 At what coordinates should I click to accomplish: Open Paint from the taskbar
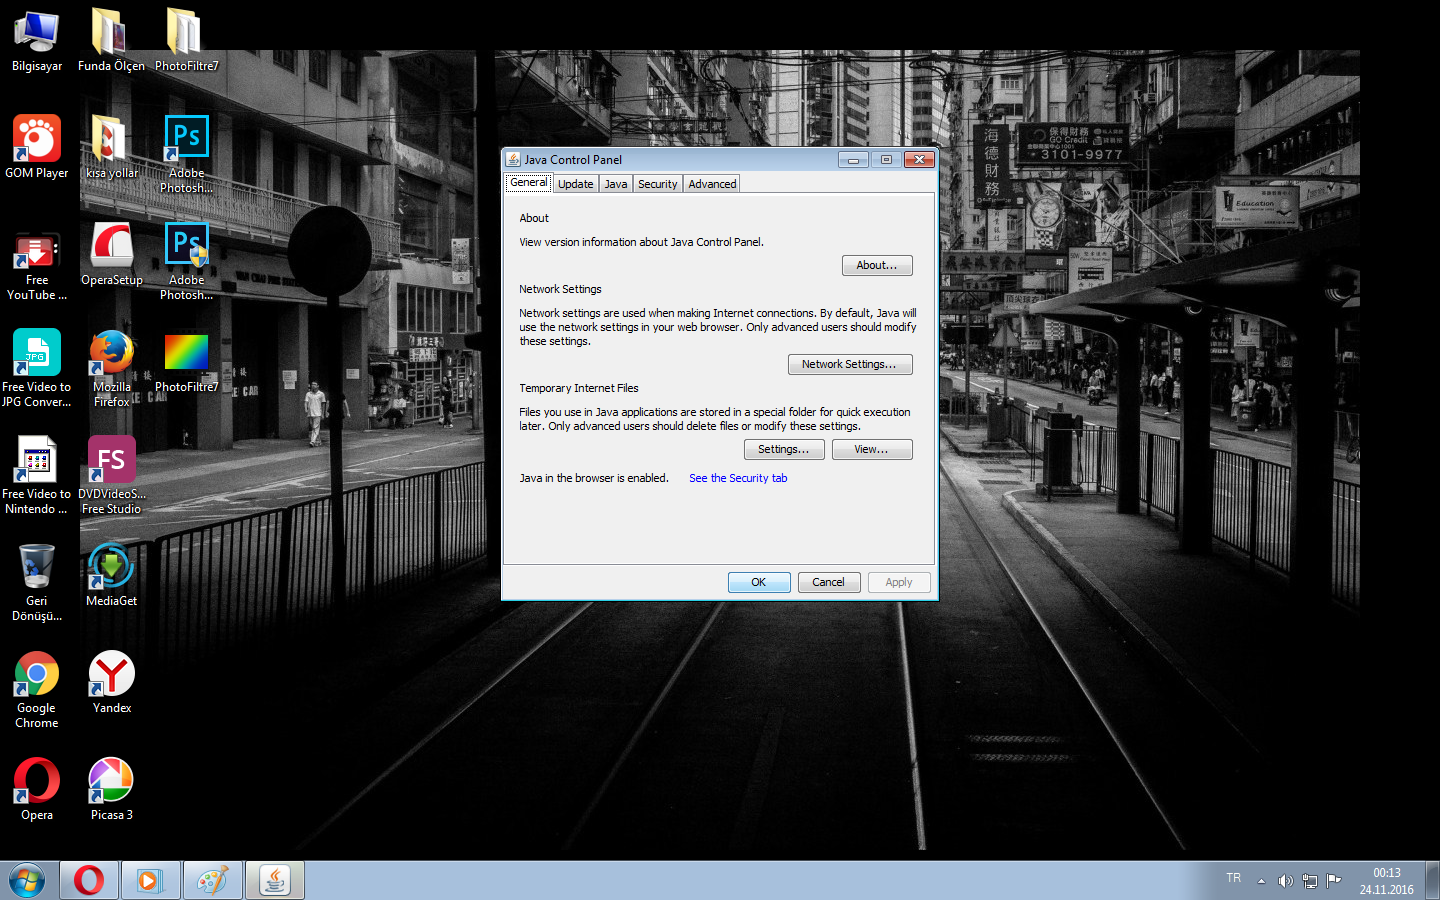point(212,881)
